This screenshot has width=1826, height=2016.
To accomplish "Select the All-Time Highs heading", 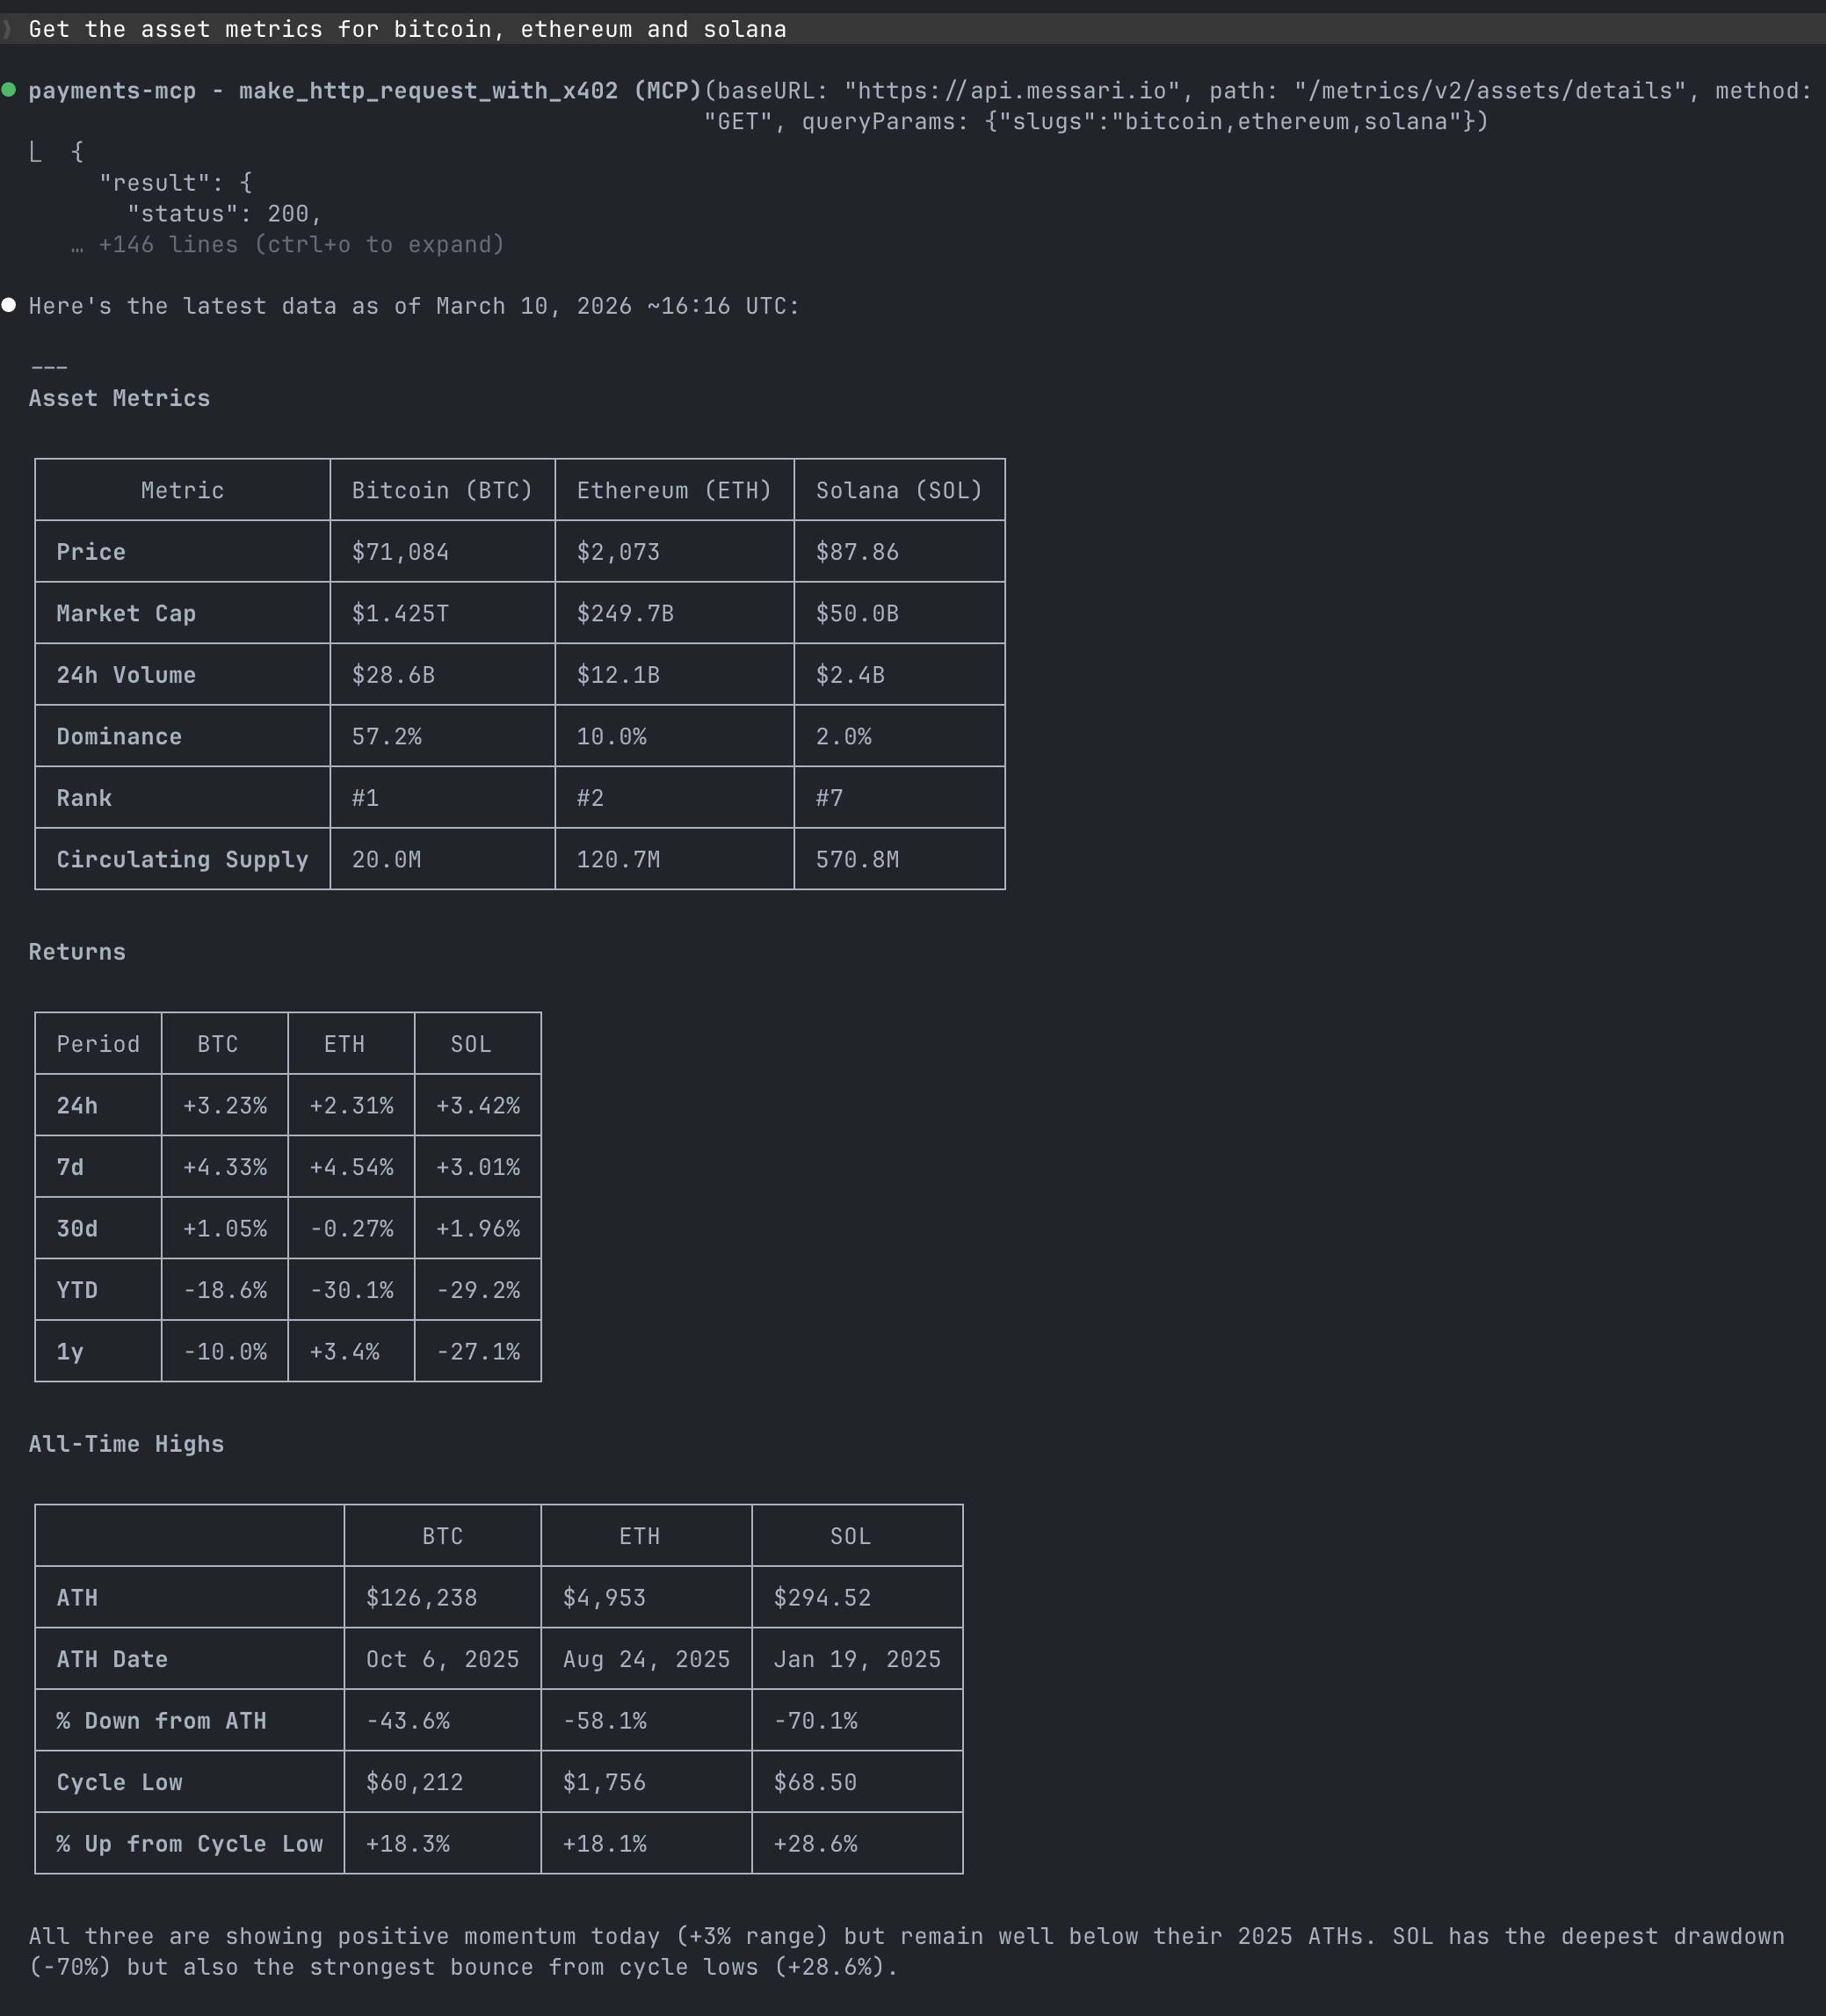I will coord(126,1444).
